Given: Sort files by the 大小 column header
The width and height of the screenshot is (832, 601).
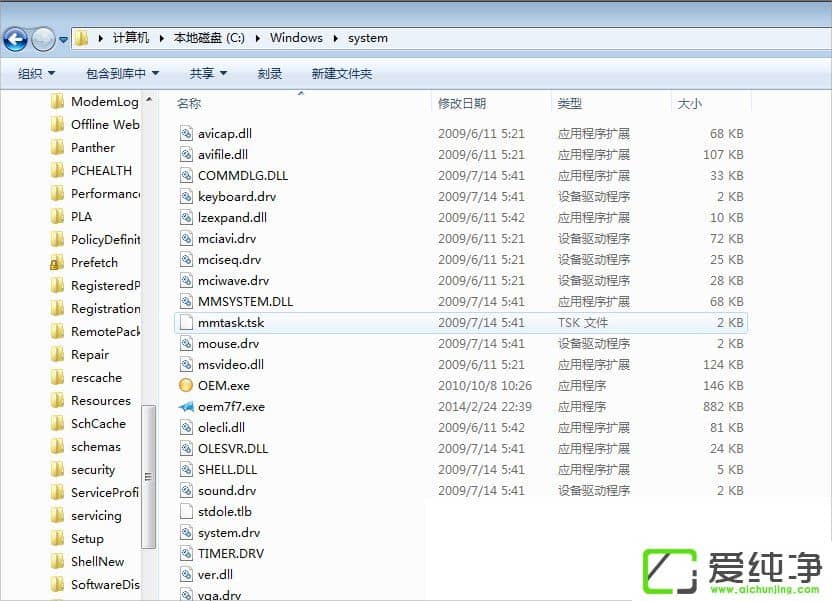Looking at the screenshot, I should (x=690, y=103).
